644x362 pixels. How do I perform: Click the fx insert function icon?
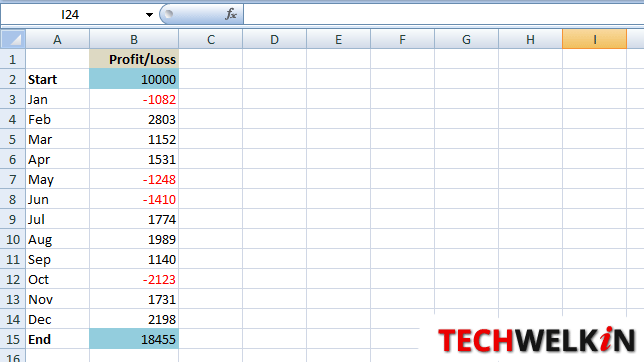point(231,14)
